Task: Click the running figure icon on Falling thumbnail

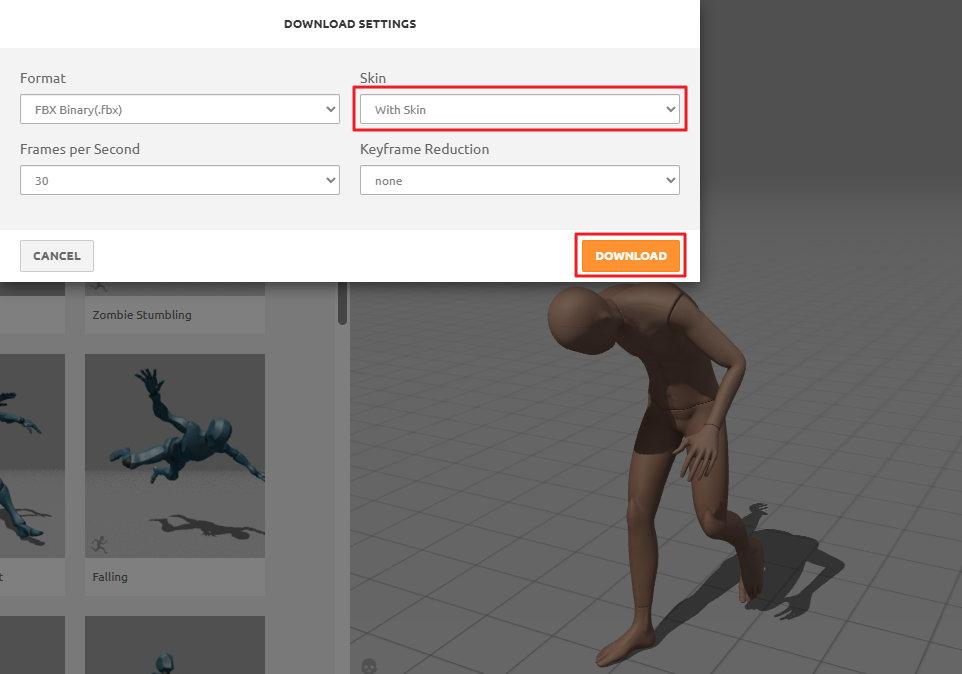Action: [99, 544]
